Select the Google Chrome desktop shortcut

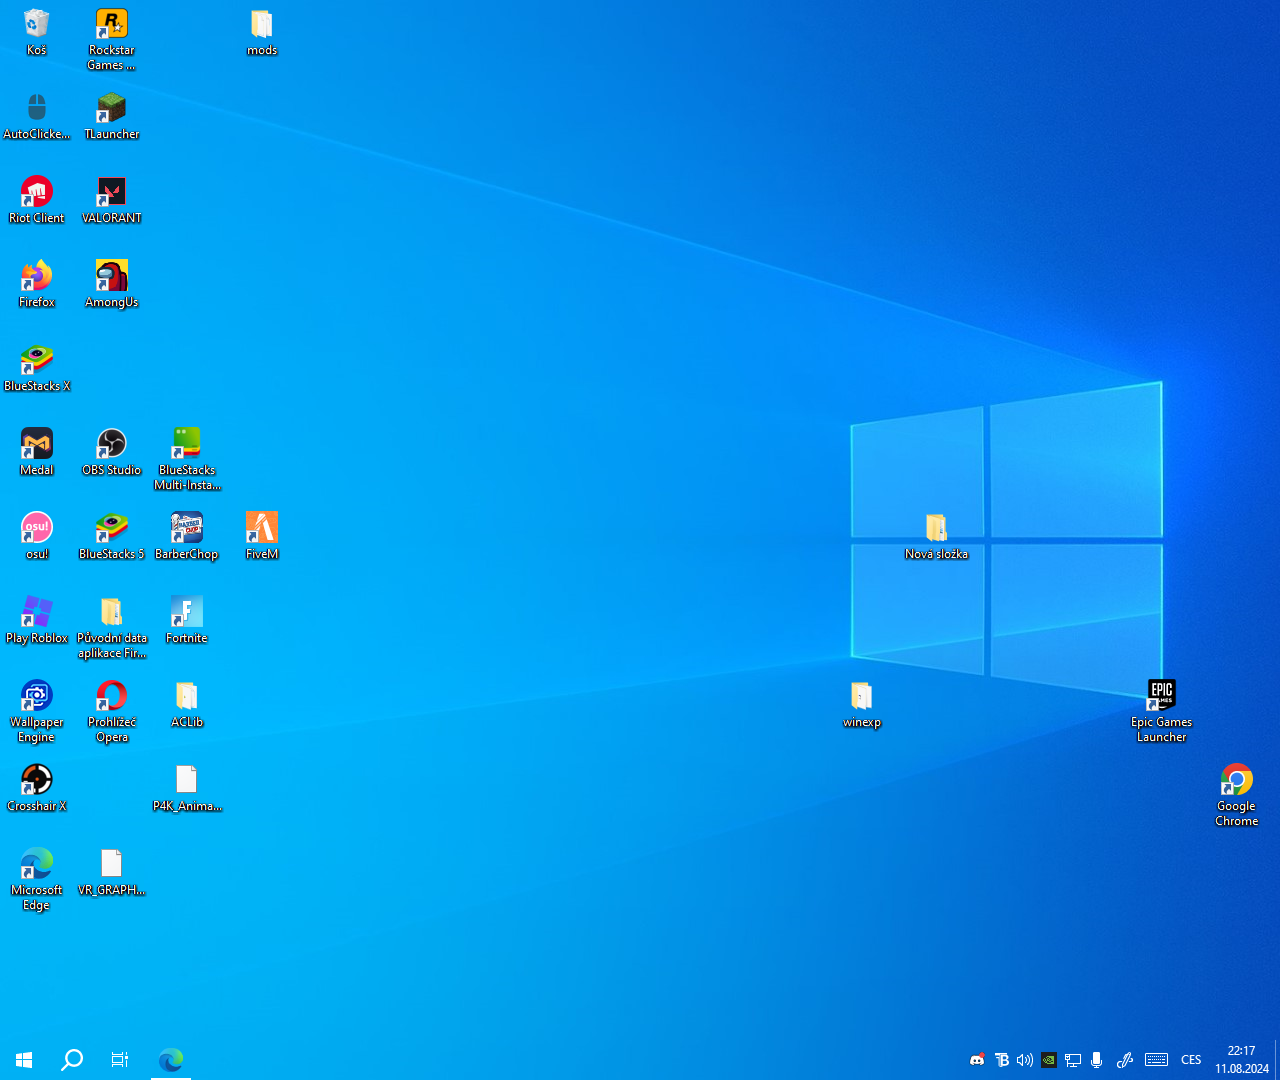pyautogui.click(x=1237, y=796)
